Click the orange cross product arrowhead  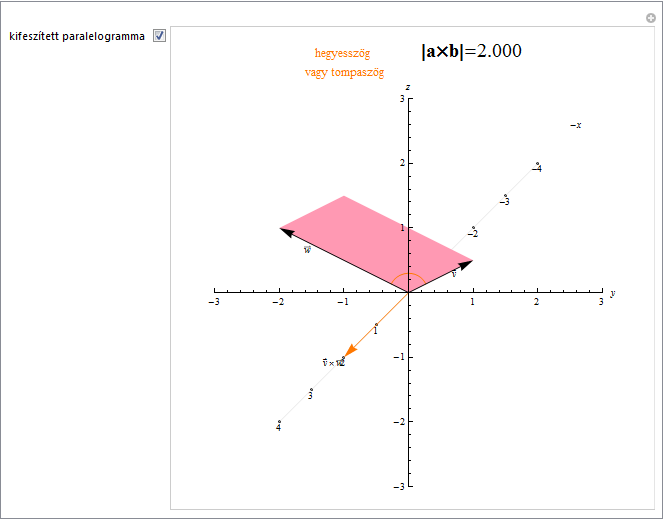coord(350,350)
